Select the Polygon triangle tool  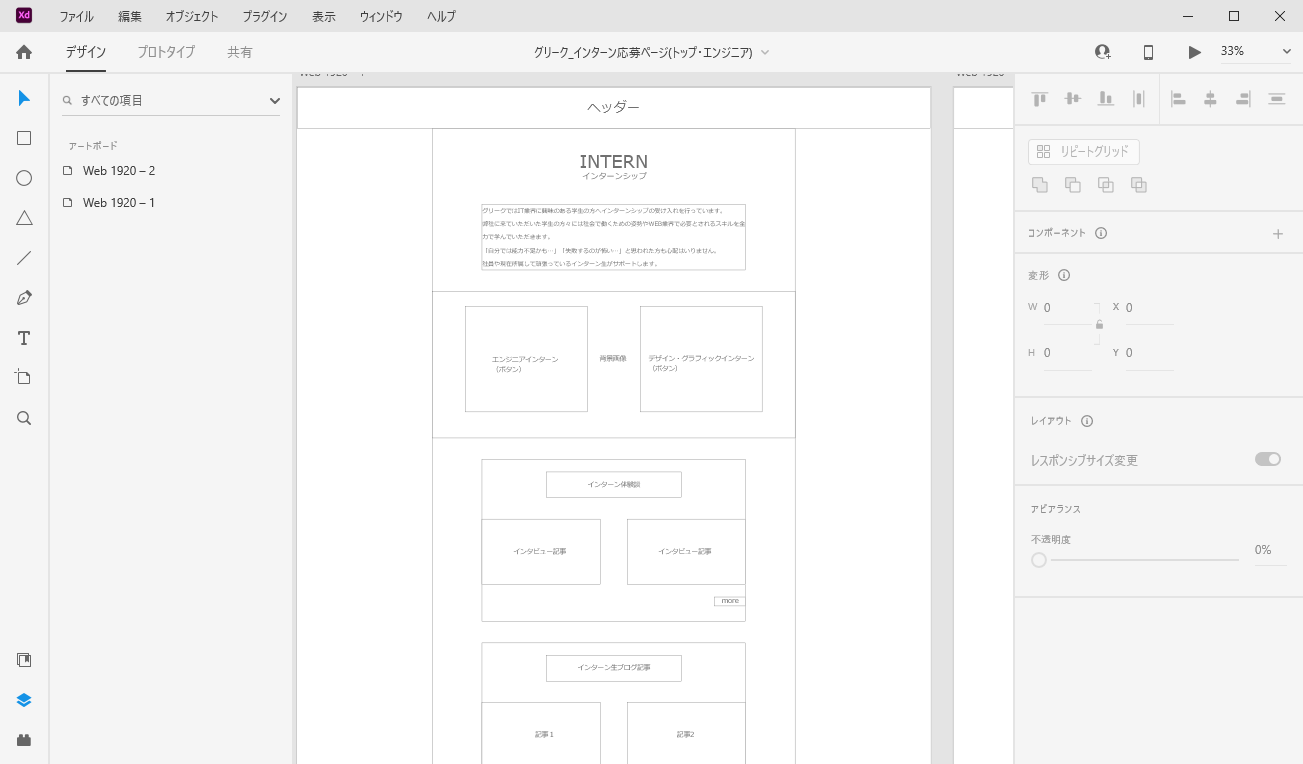click(24, 218)
